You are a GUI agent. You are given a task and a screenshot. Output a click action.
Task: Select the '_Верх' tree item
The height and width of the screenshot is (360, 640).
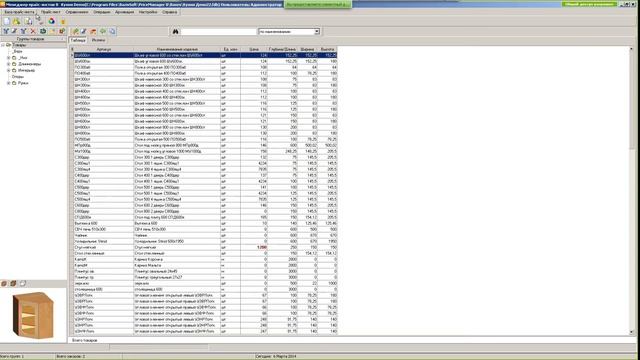coord(17,51)
